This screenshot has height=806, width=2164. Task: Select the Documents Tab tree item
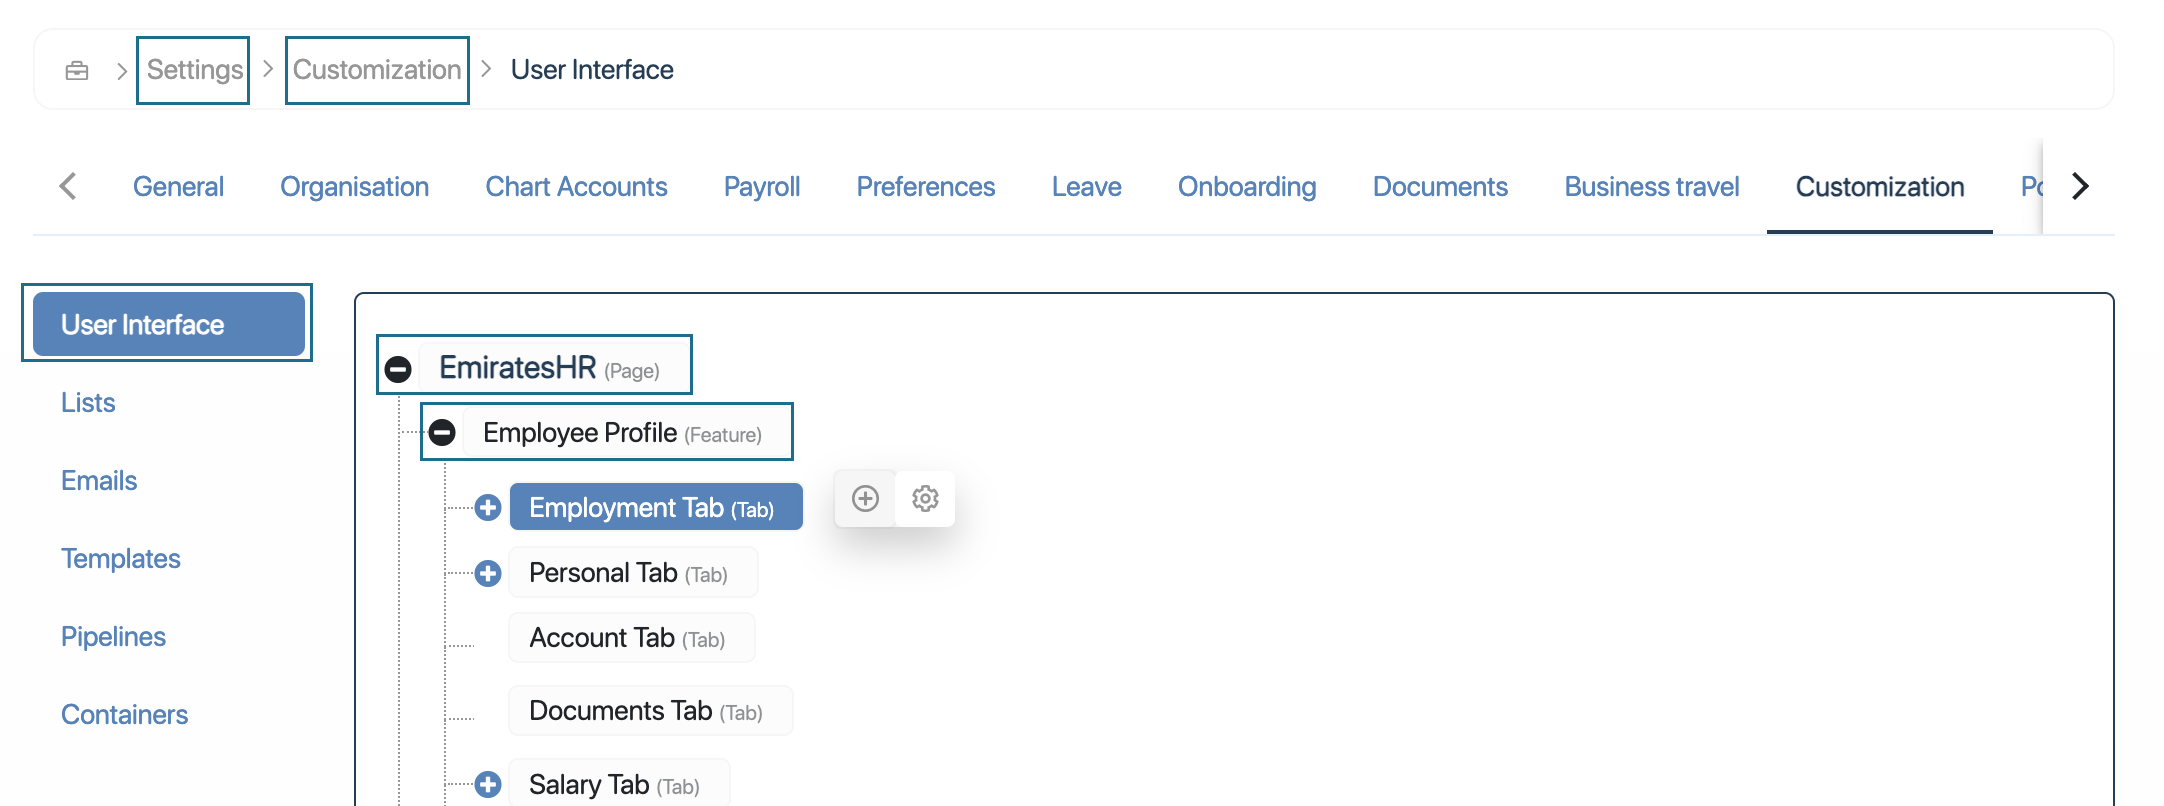coord(649,711)
